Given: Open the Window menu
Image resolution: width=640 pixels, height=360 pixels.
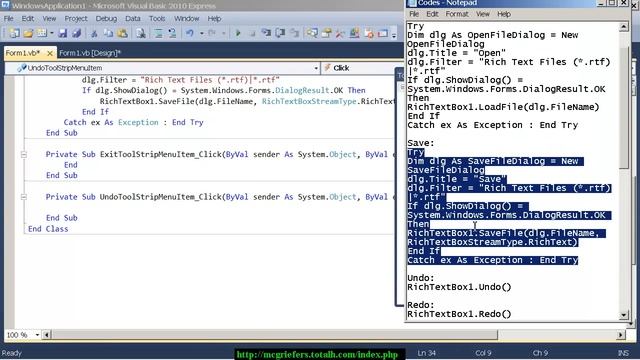Looking at the screenshot, I should (x=187, y=19).
